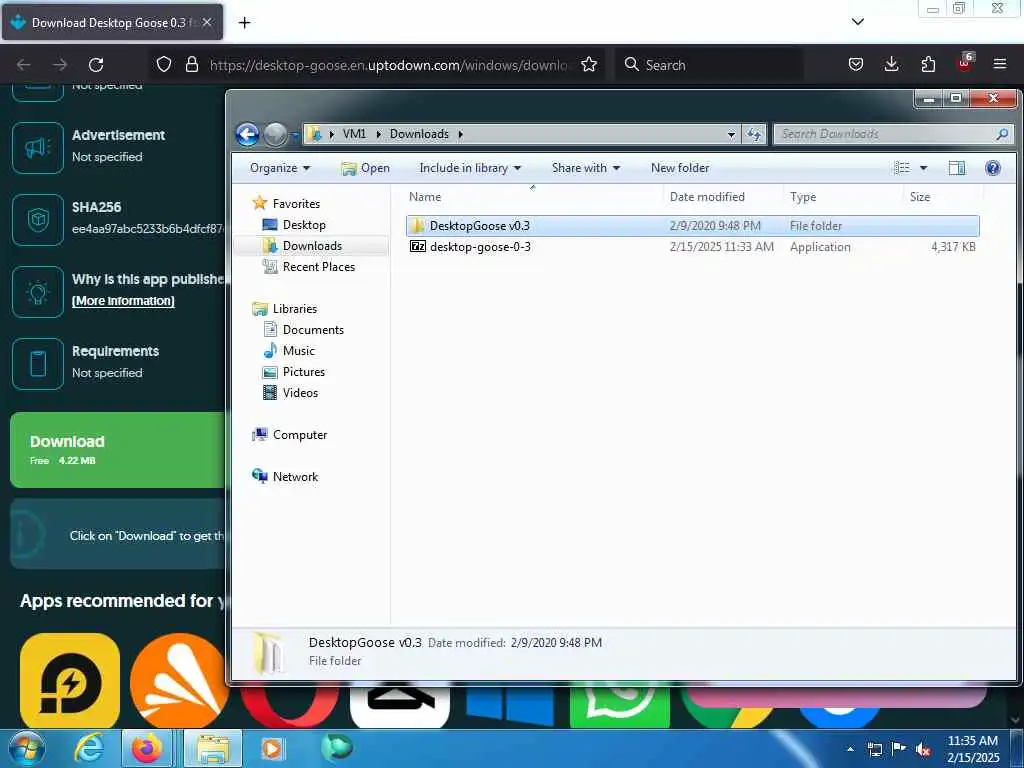The image size is (1024, 768).
Task: Open the Firefox hamburger menu
Action: point(1000,64)
